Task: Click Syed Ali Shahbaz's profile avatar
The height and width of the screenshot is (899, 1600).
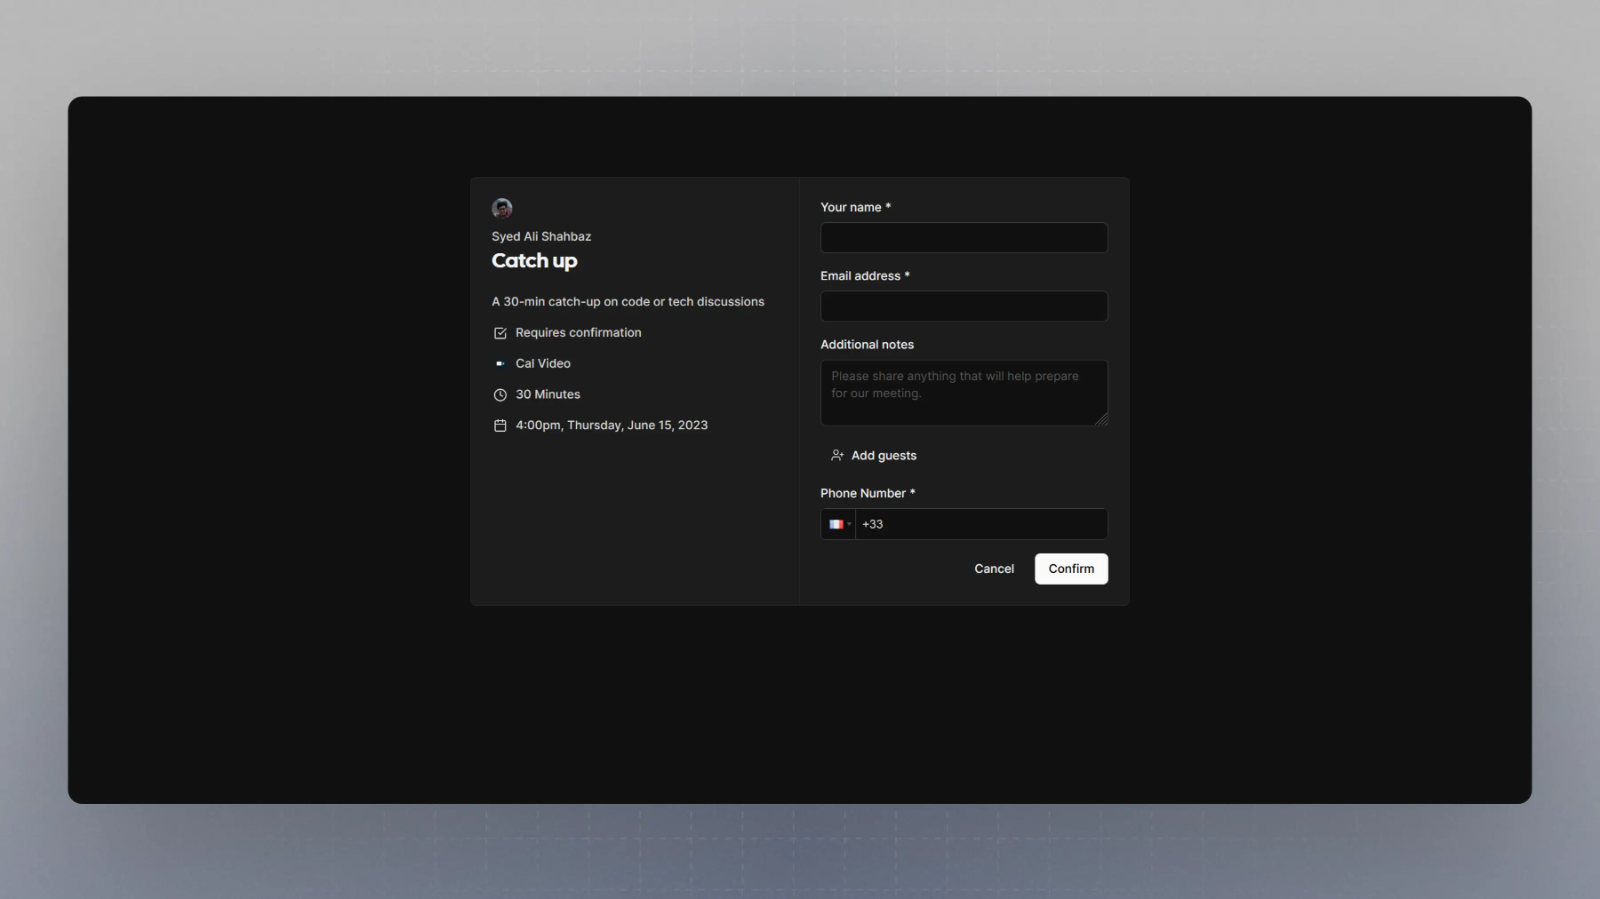Action: click(x=502, y=208)
